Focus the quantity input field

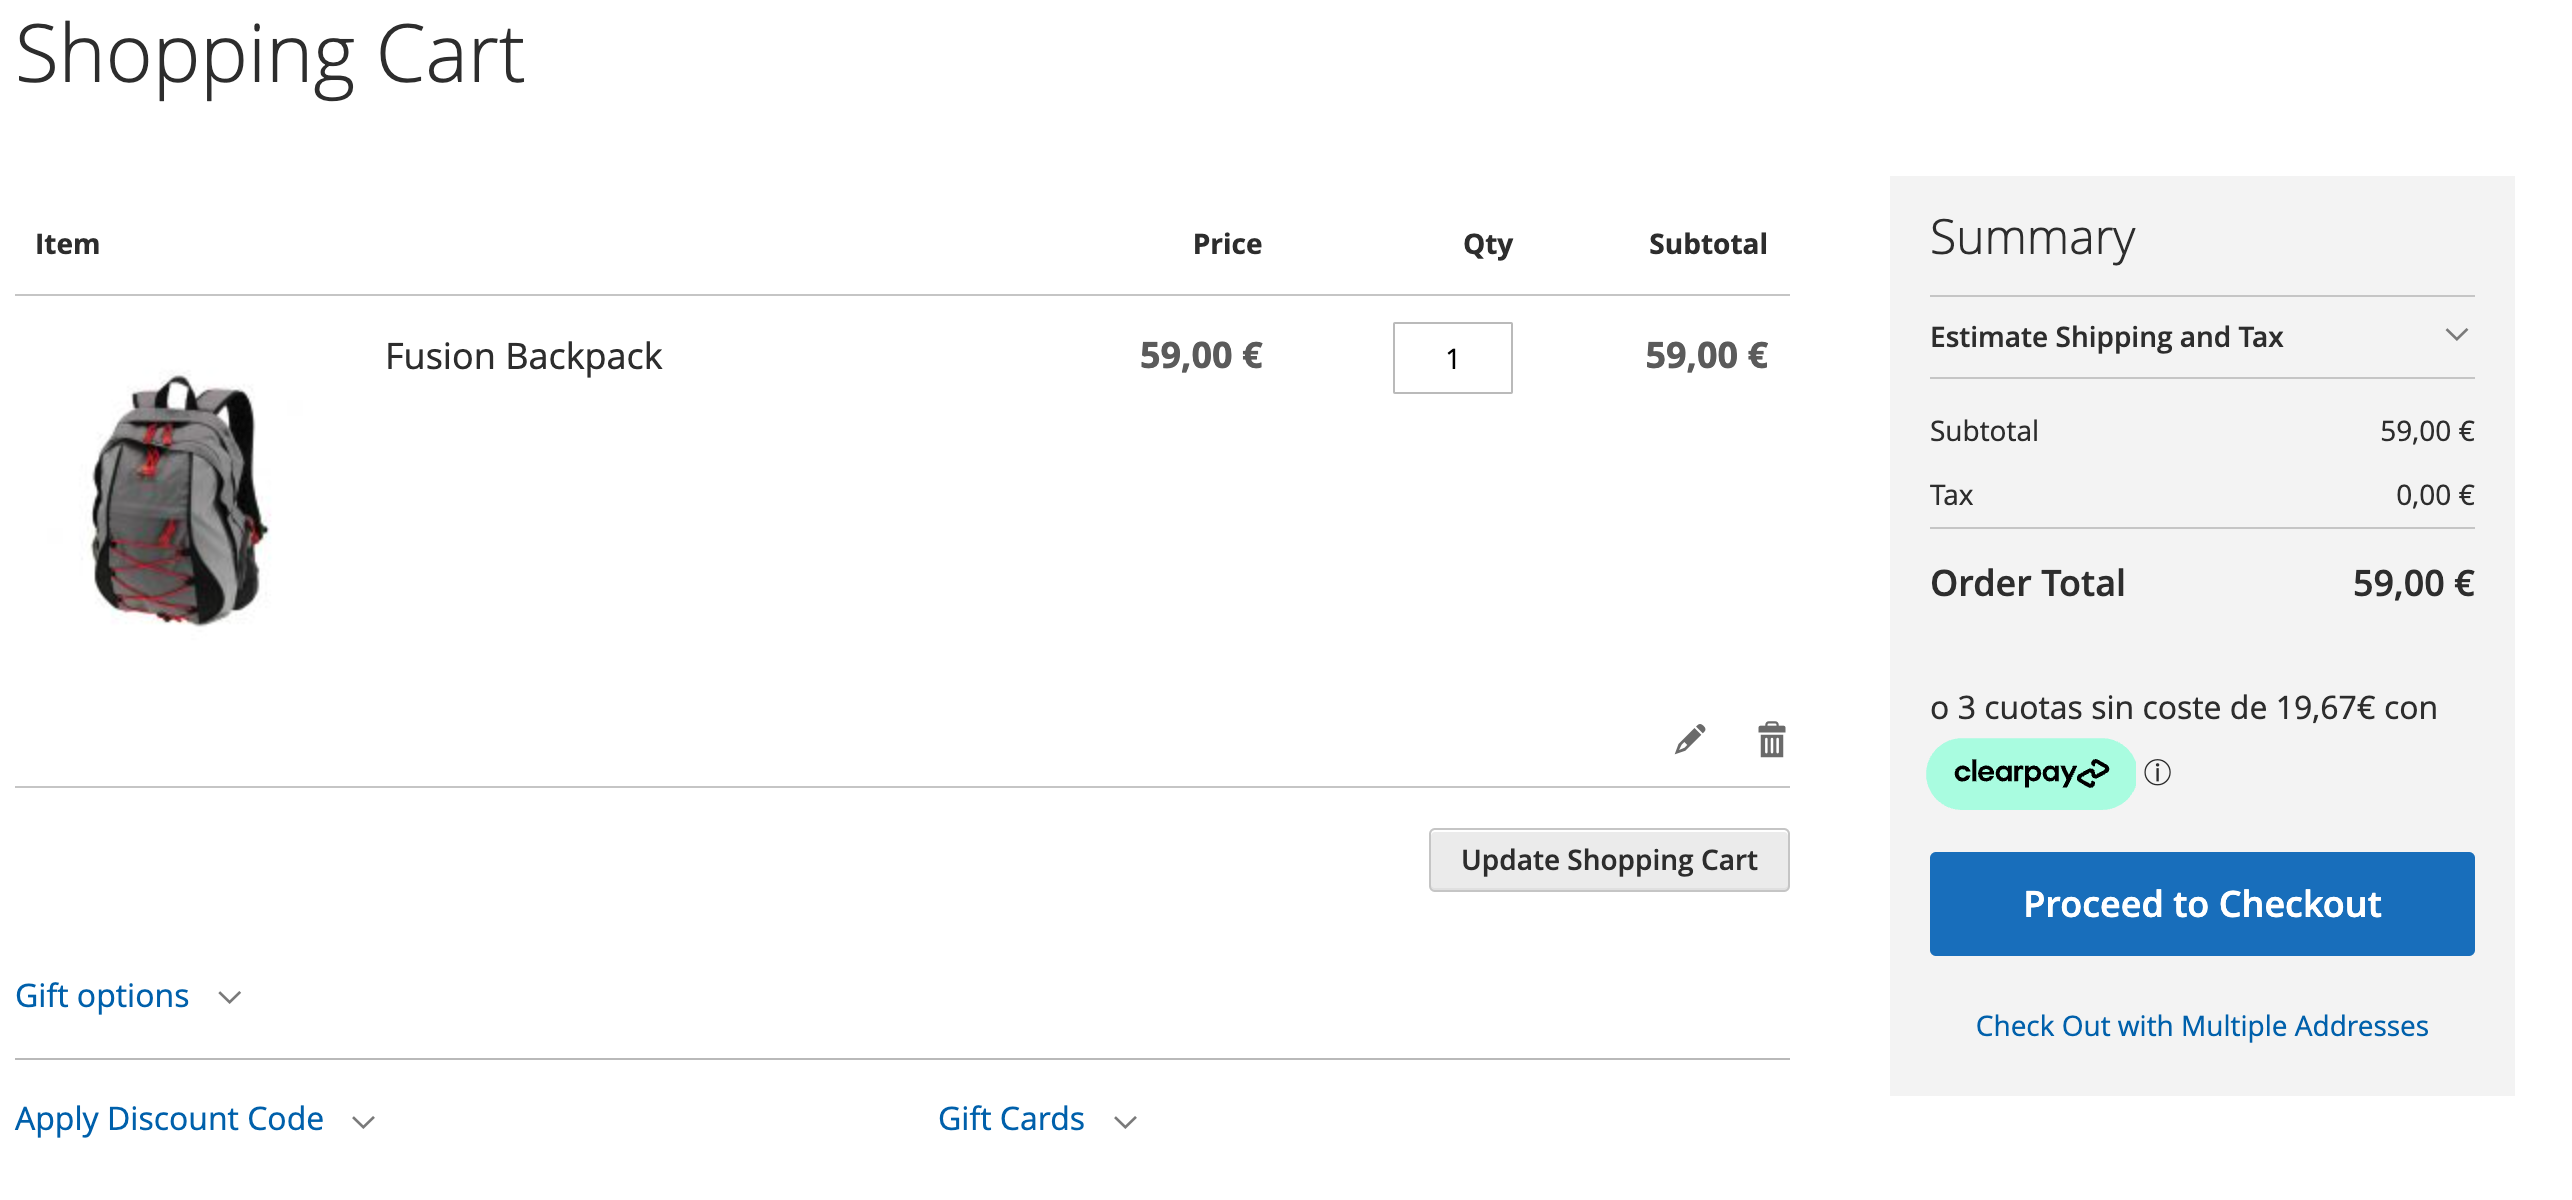[x=1452, y=358]
